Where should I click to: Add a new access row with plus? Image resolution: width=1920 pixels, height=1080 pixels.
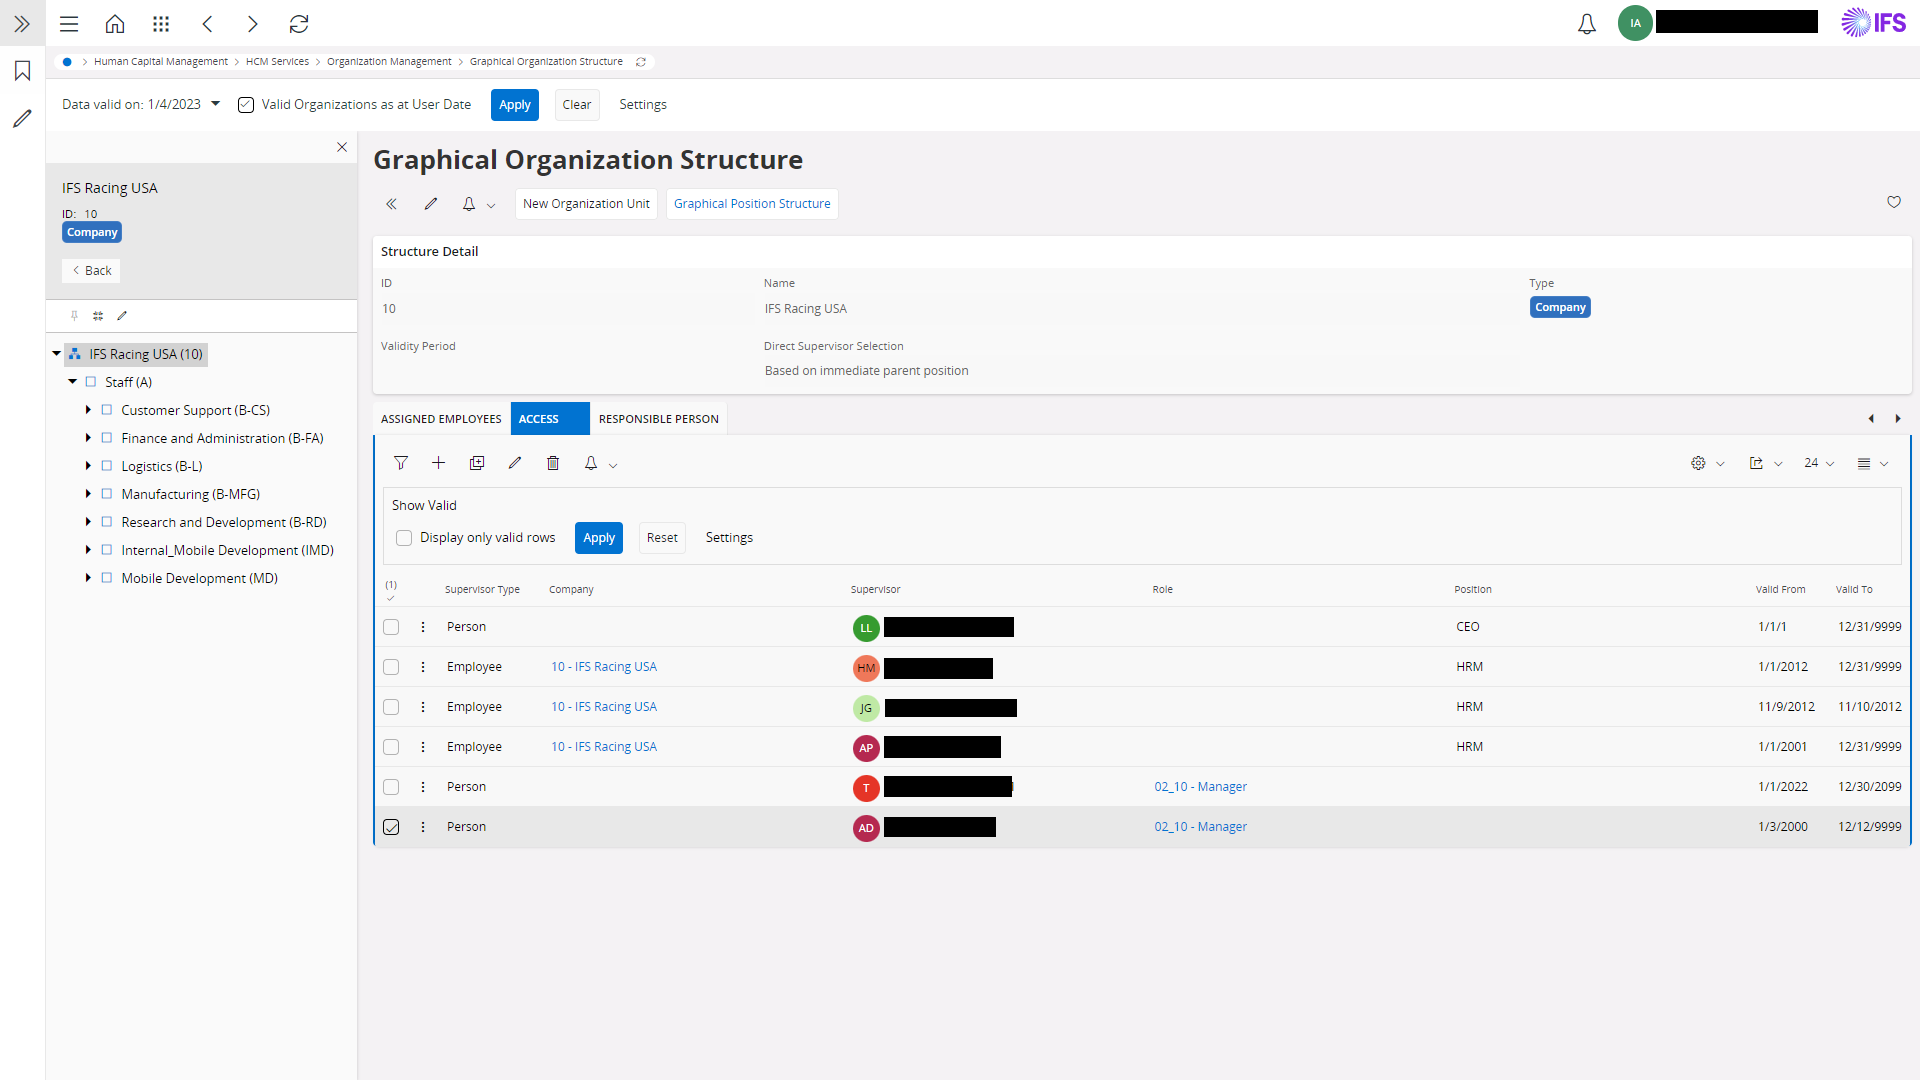438,463
